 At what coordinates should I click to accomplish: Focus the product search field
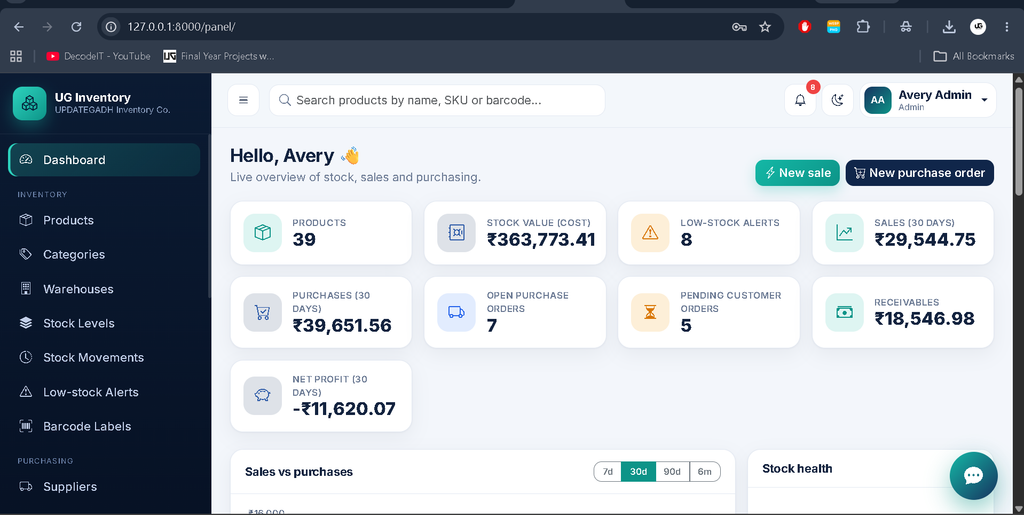point(437,100)
